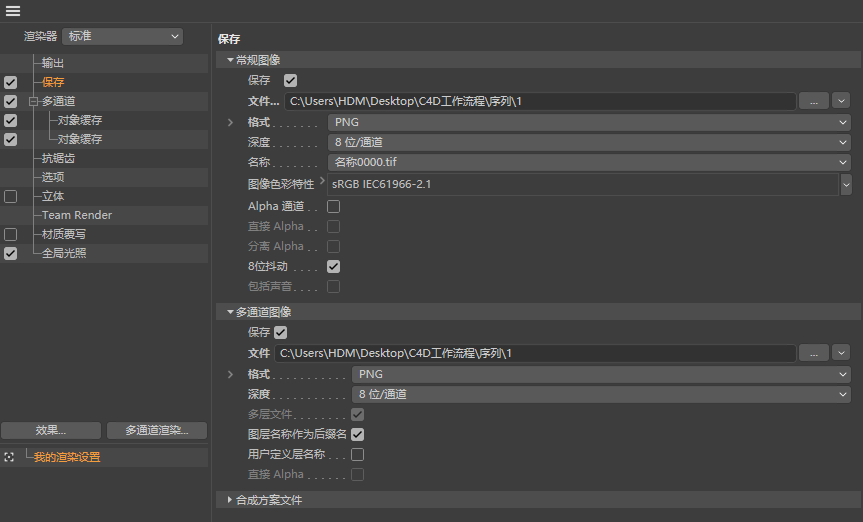Image resolution: width=863 pixels, height=522 pixels.
Task: Click the 多通道渲染... button
Action: [156, 431]
